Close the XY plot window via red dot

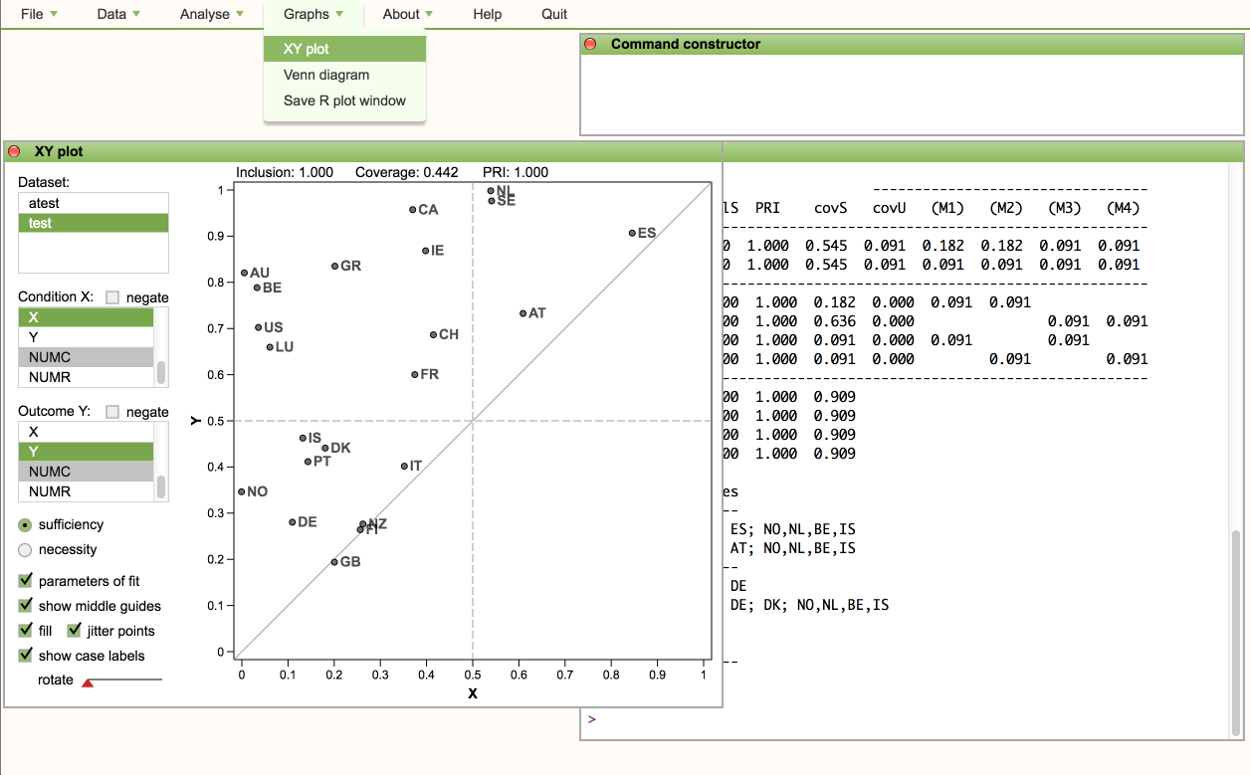pyautogui.click(x=14, y=152)
